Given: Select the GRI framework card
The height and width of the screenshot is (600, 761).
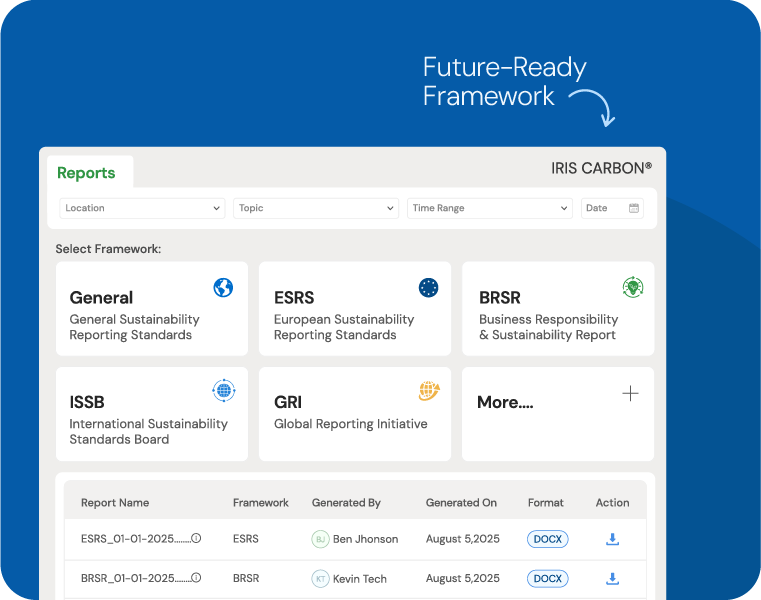Looking at the screenshot, I should [x=355, y=414].
